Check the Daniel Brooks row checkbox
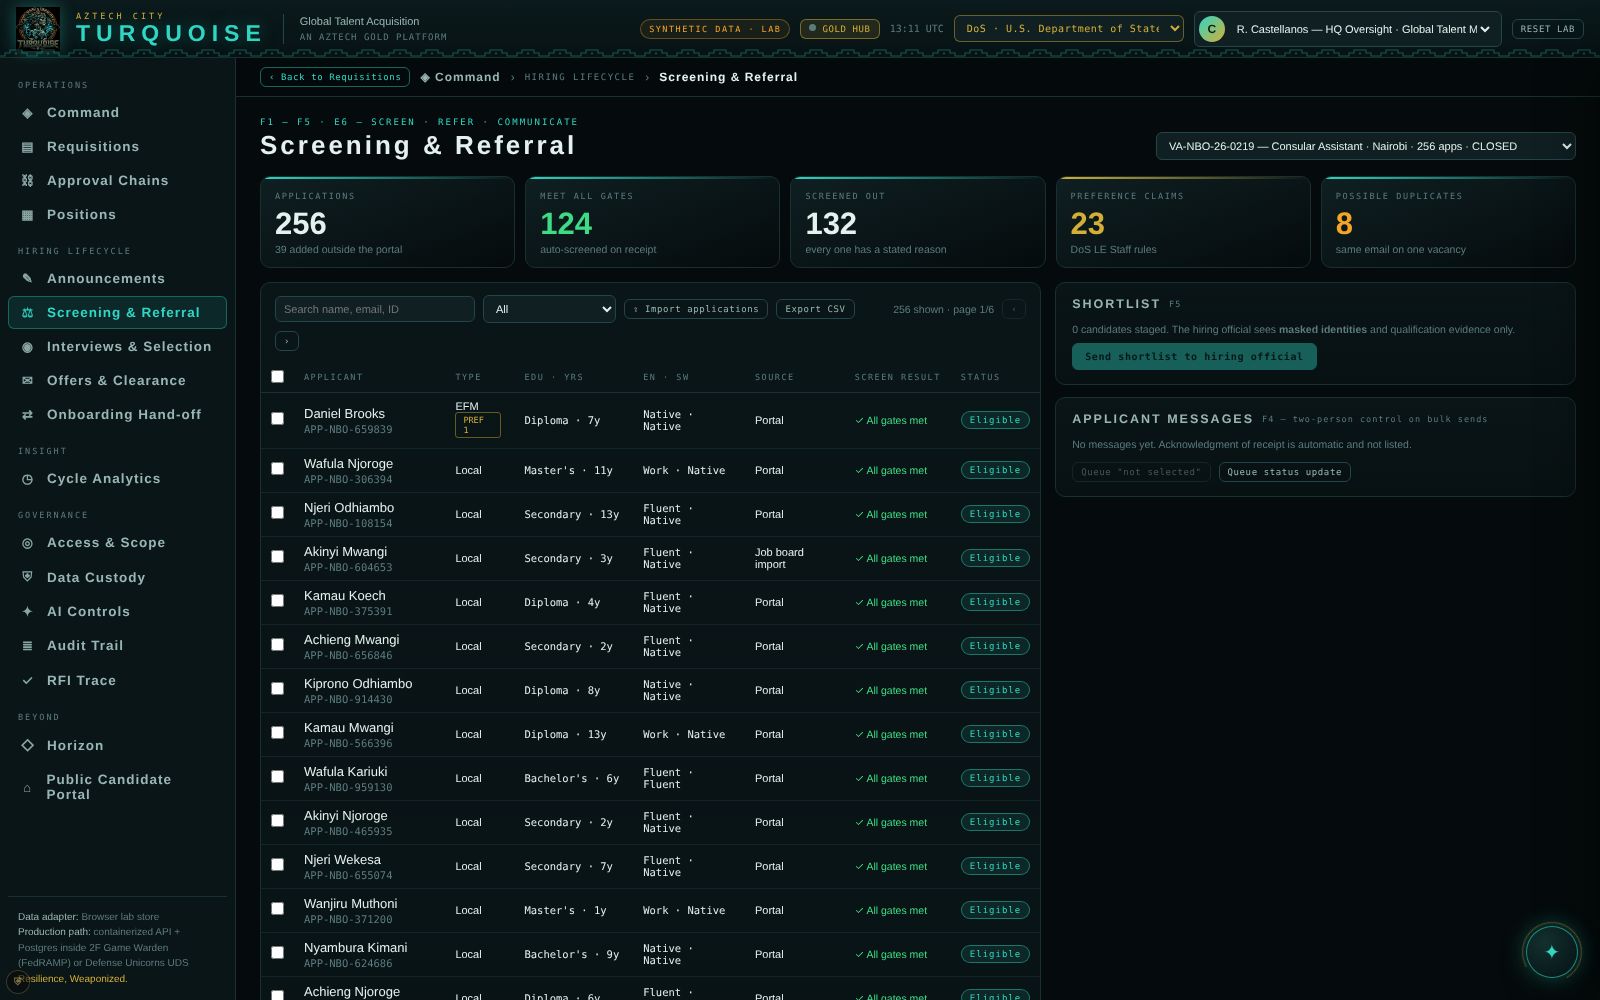The width and height of the screenshot is (1600, 1000). click(x=278, y=419)
